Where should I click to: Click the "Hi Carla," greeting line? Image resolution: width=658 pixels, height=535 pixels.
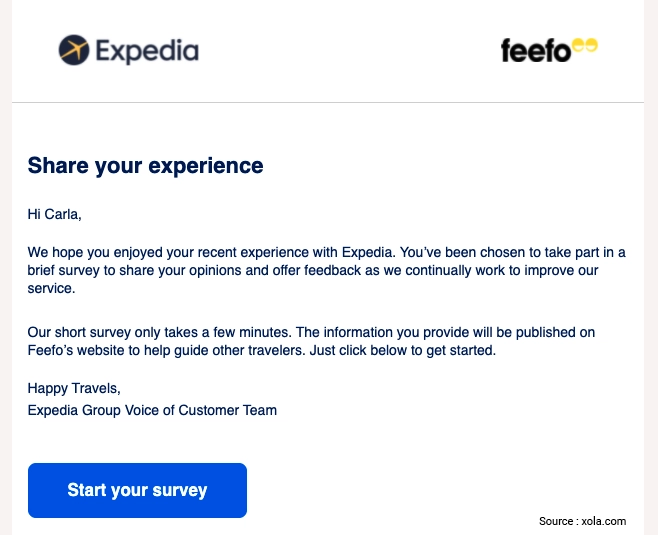[x=55, y=214]
